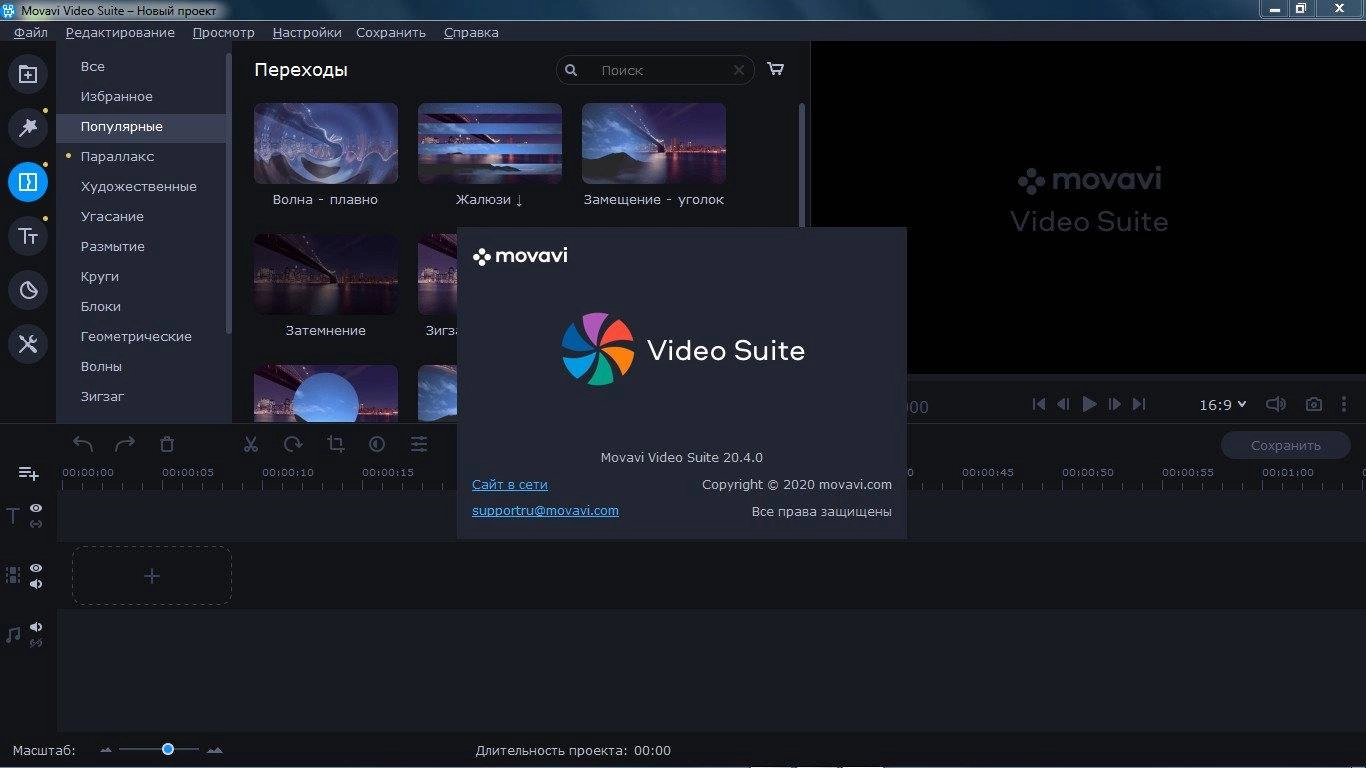Select the Художественные category
The width and height of the screenshot is (1366, 768).
[141, 186]
